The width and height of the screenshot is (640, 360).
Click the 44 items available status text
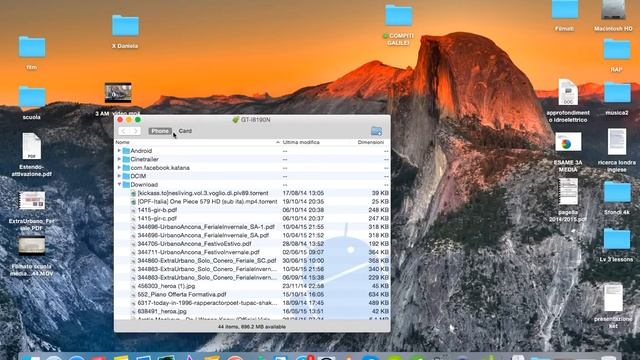point(252,327)
